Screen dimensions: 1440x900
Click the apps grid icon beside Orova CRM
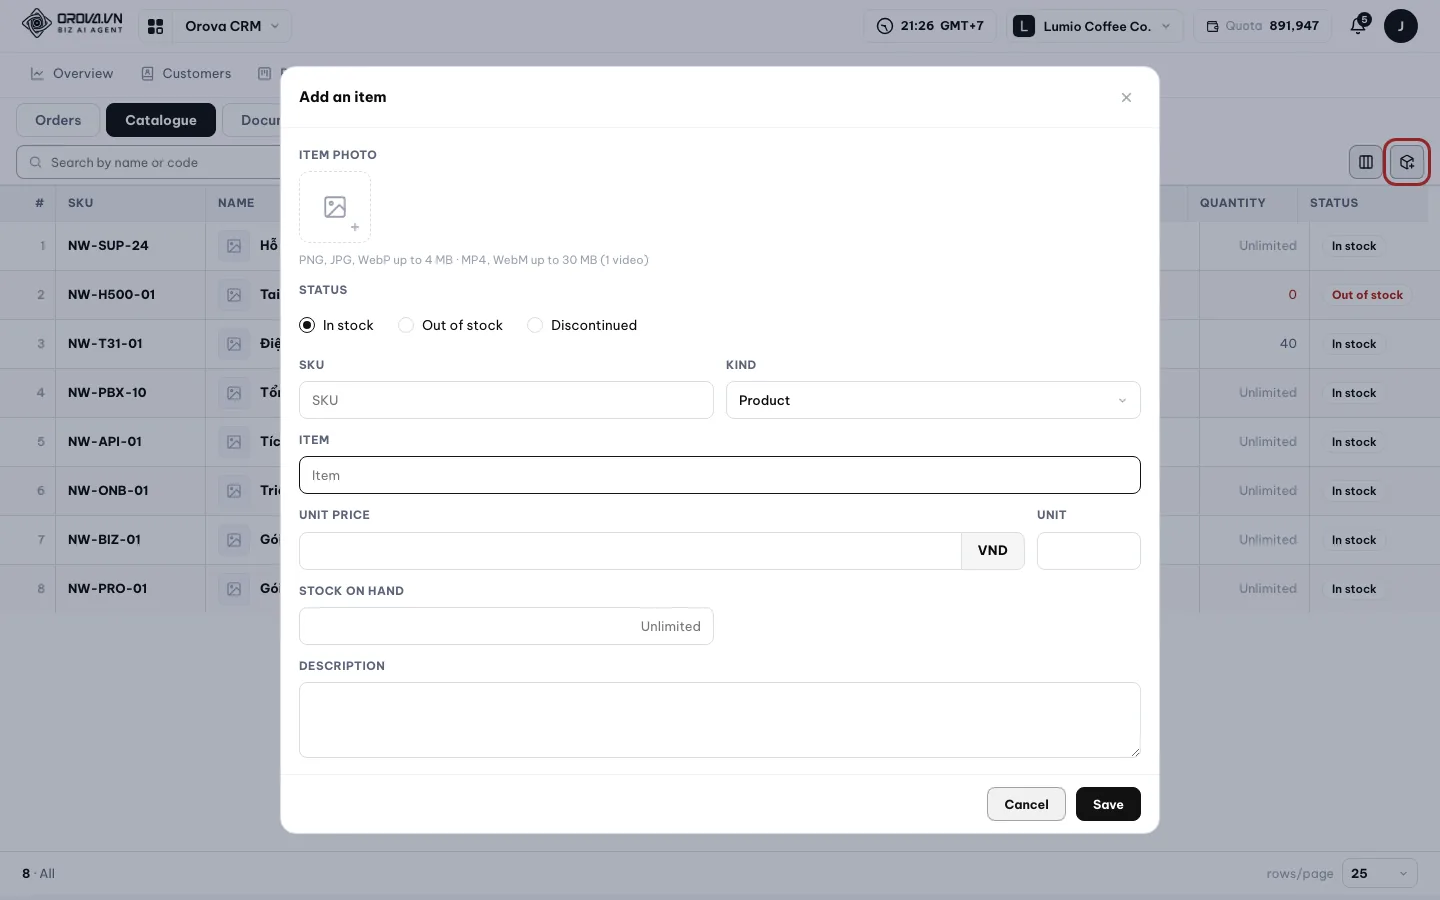[x=155, y=26]
